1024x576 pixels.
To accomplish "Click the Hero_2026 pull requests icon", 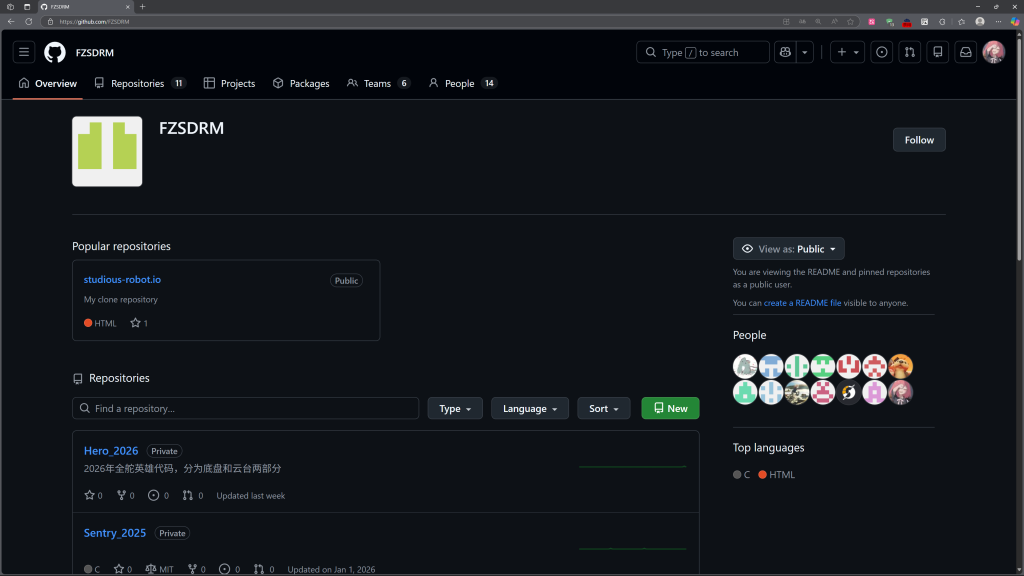I will coord(187,496).
